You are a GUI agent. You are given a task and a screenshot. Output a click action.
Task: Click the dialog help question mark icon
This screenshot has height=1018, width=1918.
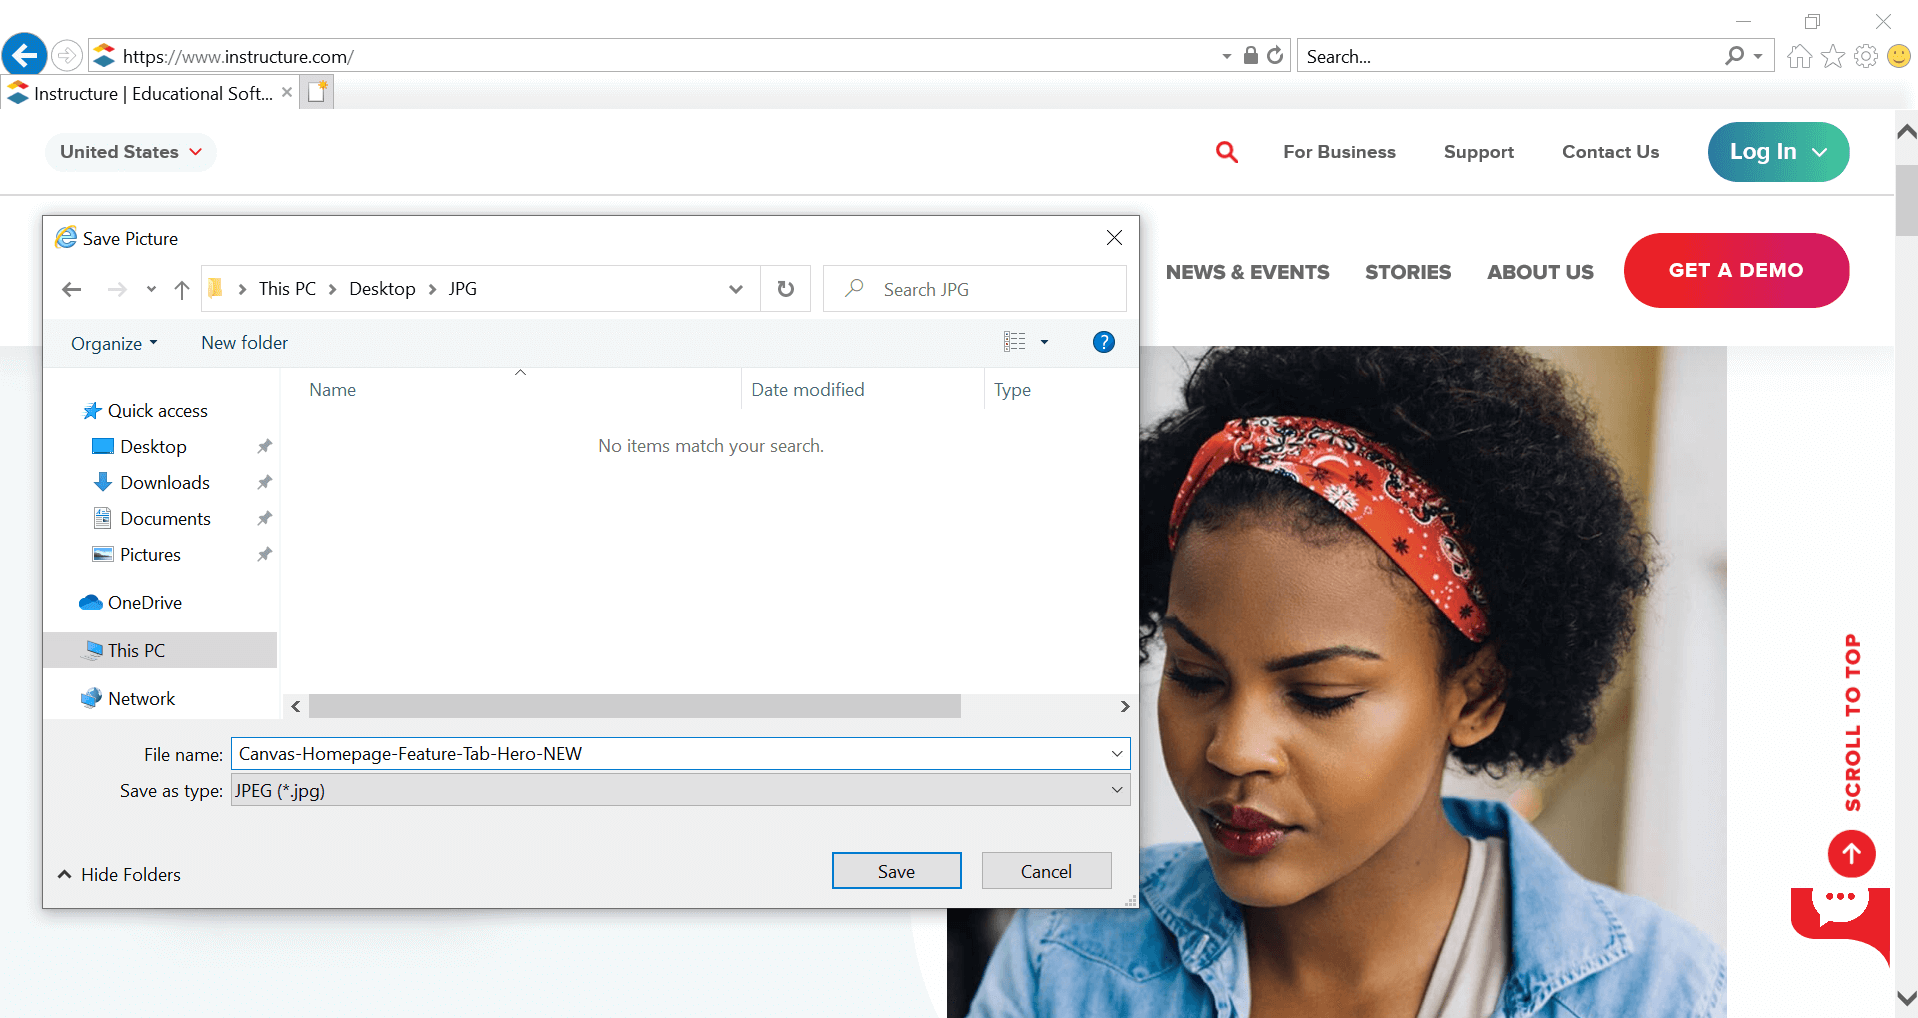[x=1103, y=343]
